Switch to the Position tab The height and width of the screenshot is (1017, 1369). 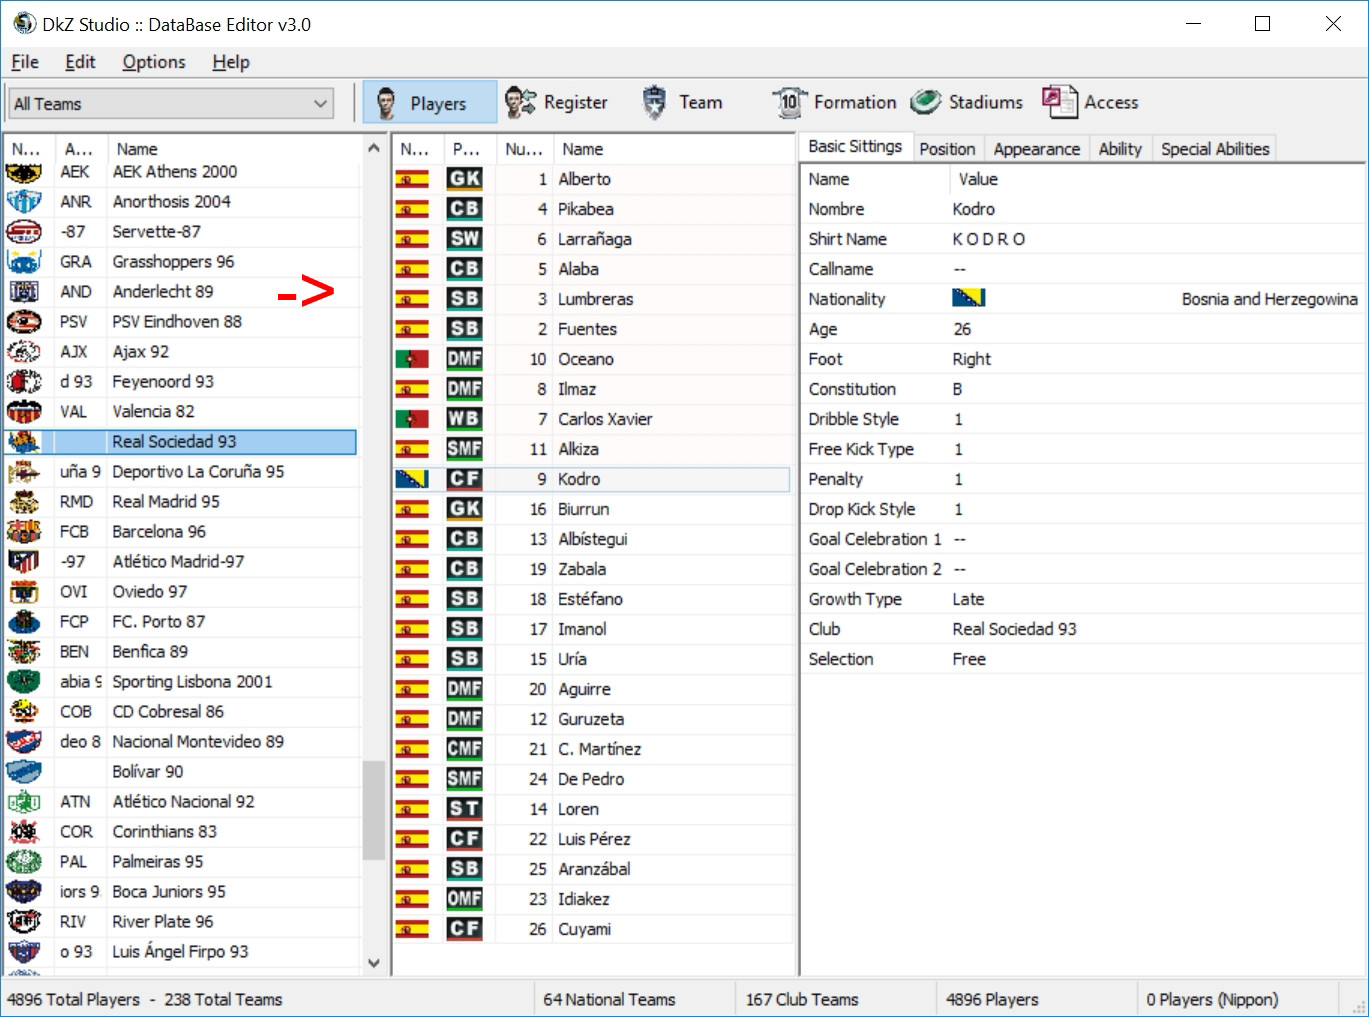coord(947,149)
